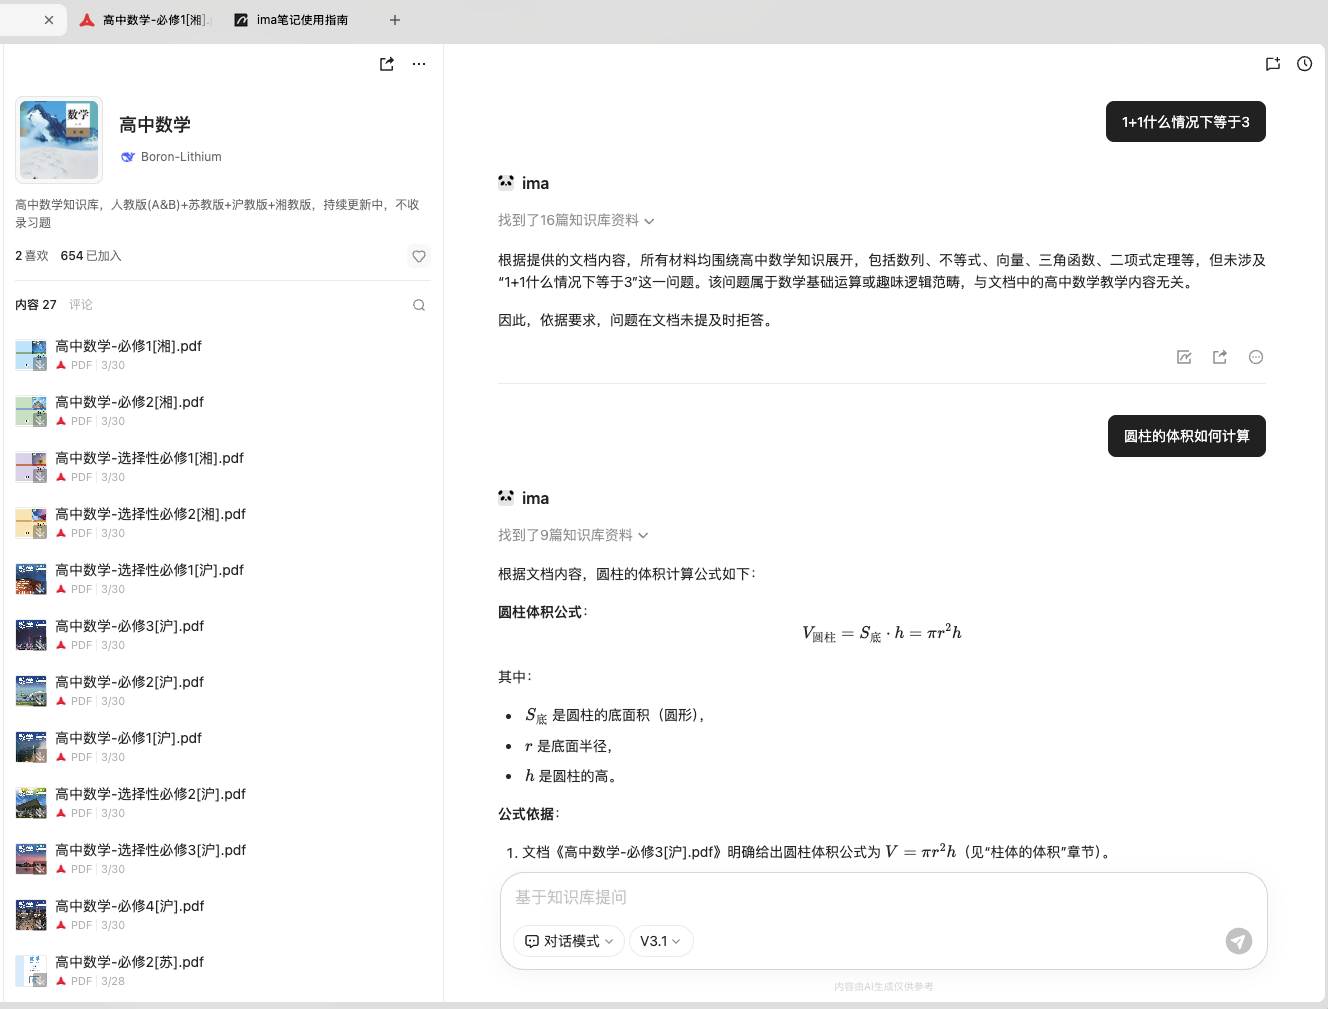Start a new chat with top-right icon

tap(1272, 64)
